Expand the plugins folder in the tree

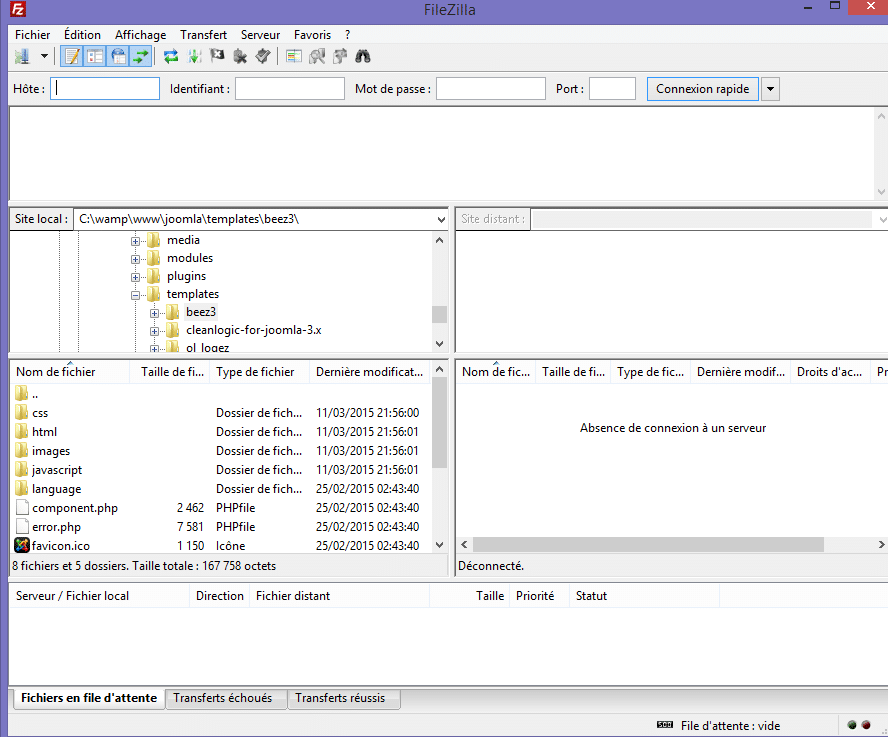click(x=135, y=276)
